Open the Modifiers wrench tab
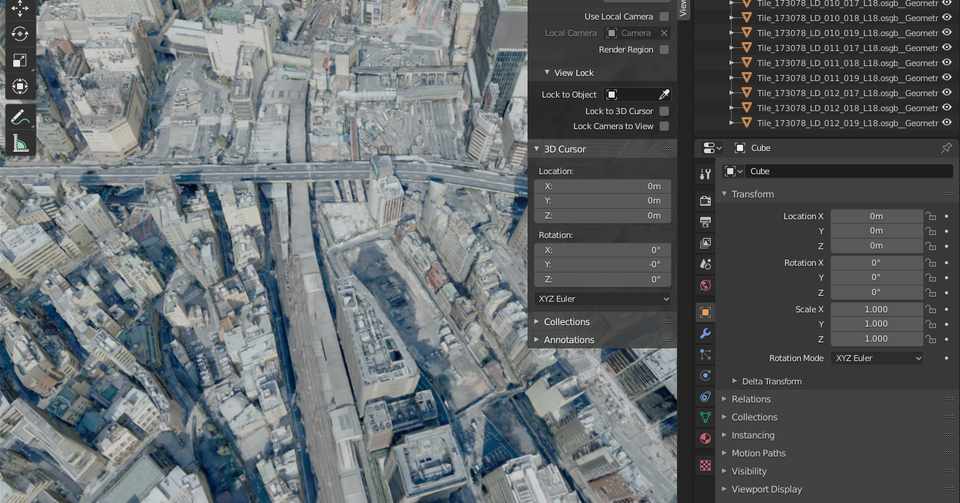Image resolution: width=960 pixels, height=503 pixels. click(705, 333)
